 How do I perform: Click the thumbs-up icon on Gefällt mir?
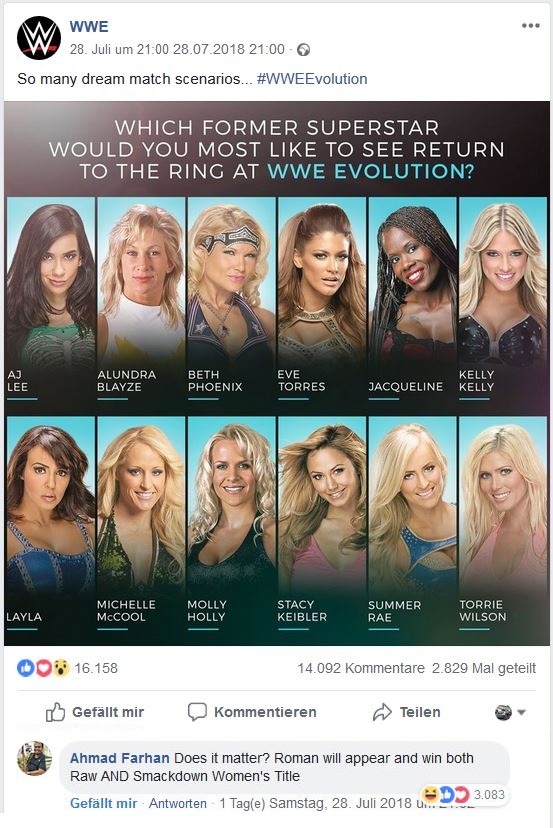point(55,712)
